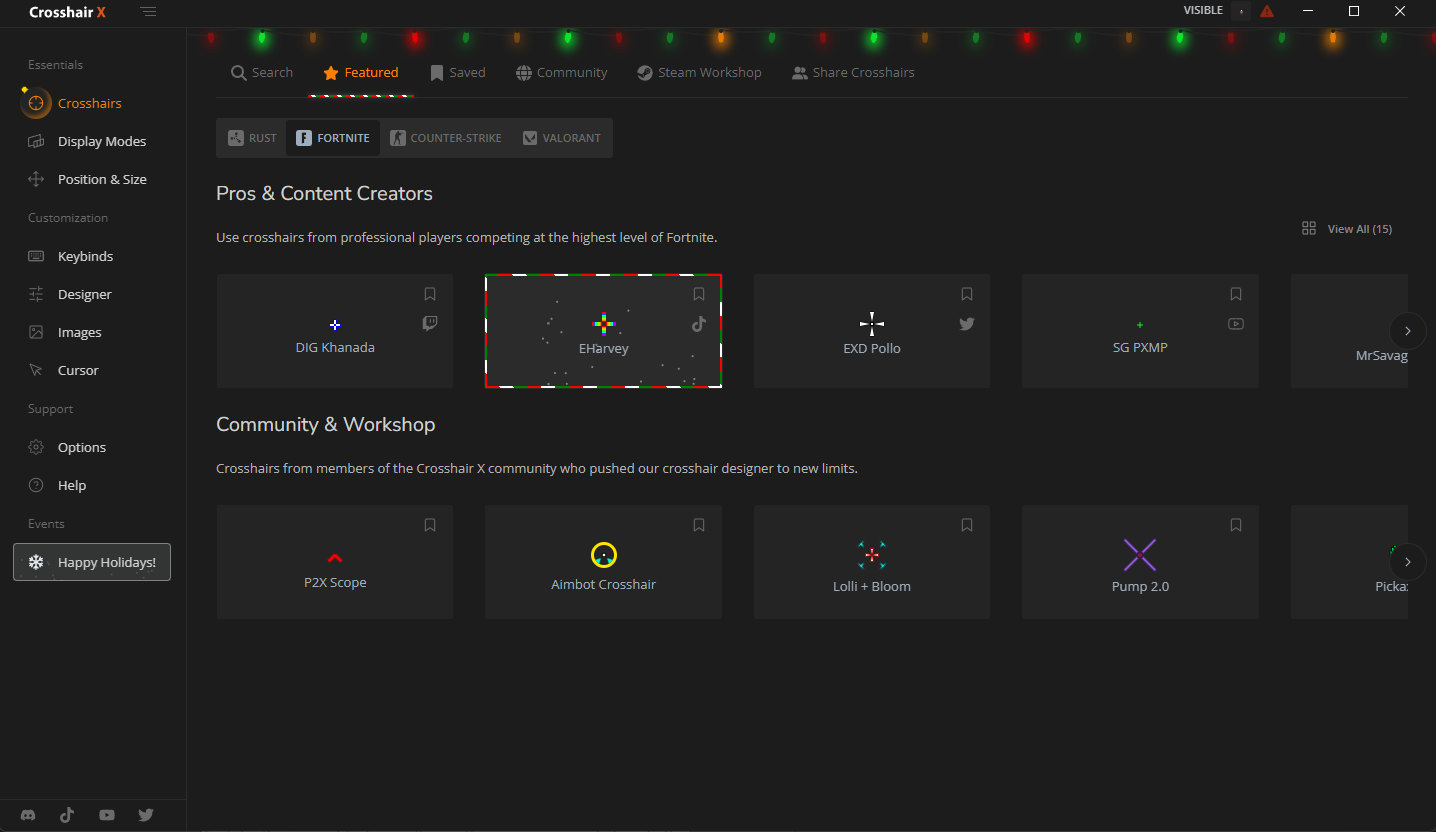Click the YouTube icon in sidebar footer

(107, 815)
